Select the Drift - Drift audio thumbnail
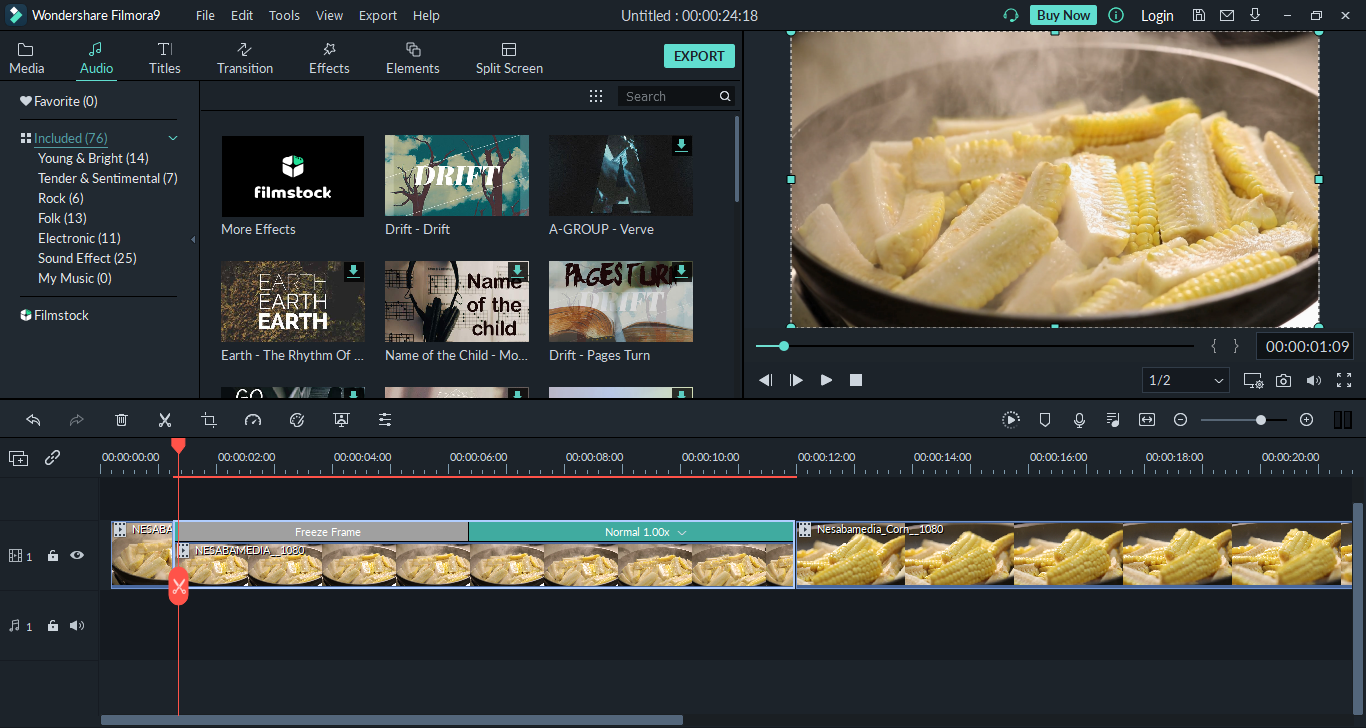 (457, 176)
